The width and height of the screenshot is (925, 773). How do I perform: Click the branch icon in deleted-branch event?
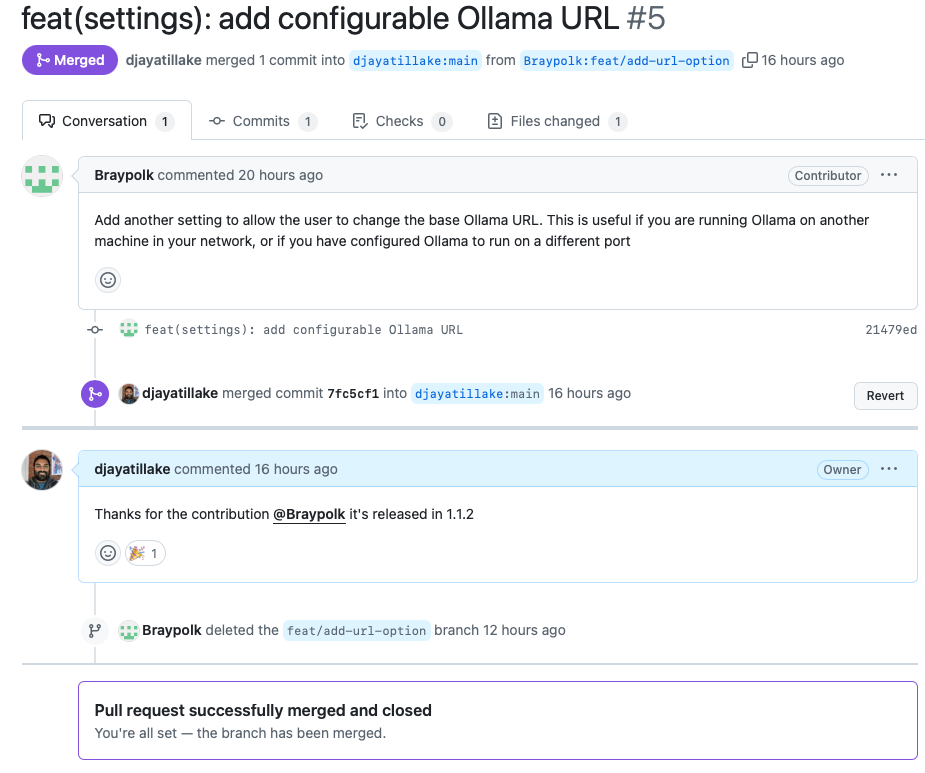pos(95,631)
